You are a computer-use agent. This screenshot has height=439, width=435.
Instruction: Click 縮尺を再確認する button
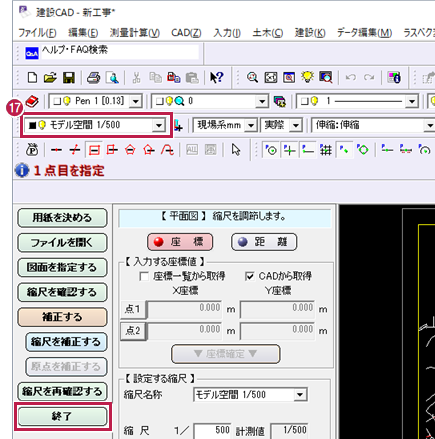62,391
